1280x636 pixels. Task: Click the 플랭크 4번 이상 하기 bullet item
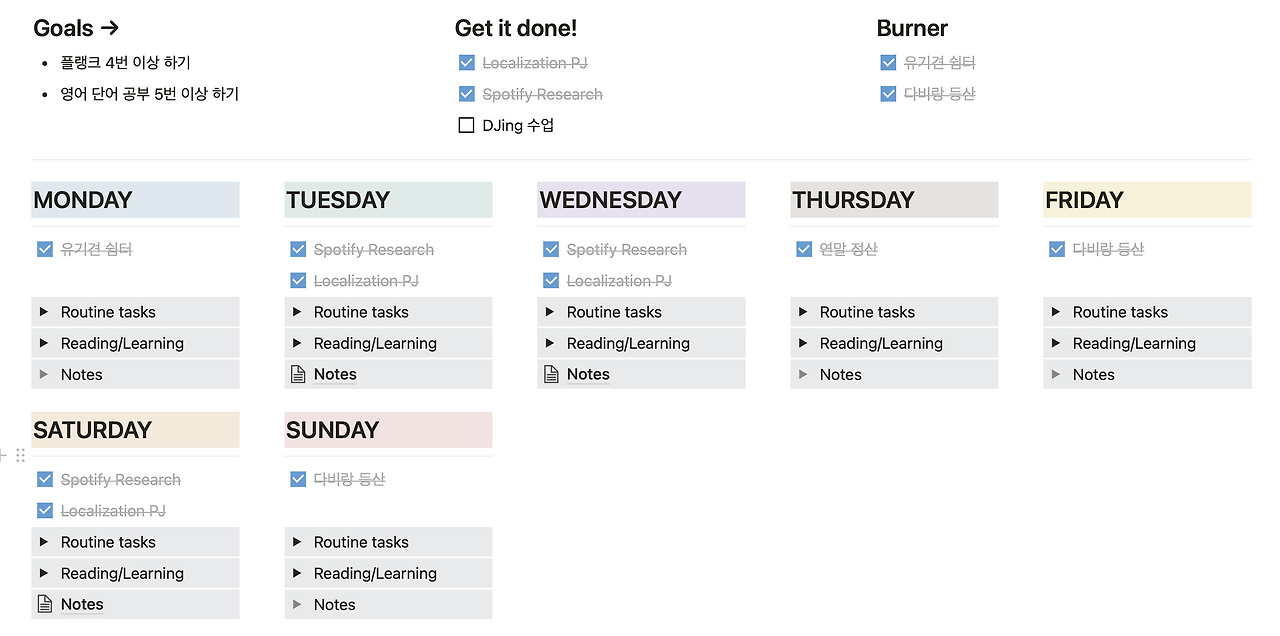point(125,63)
